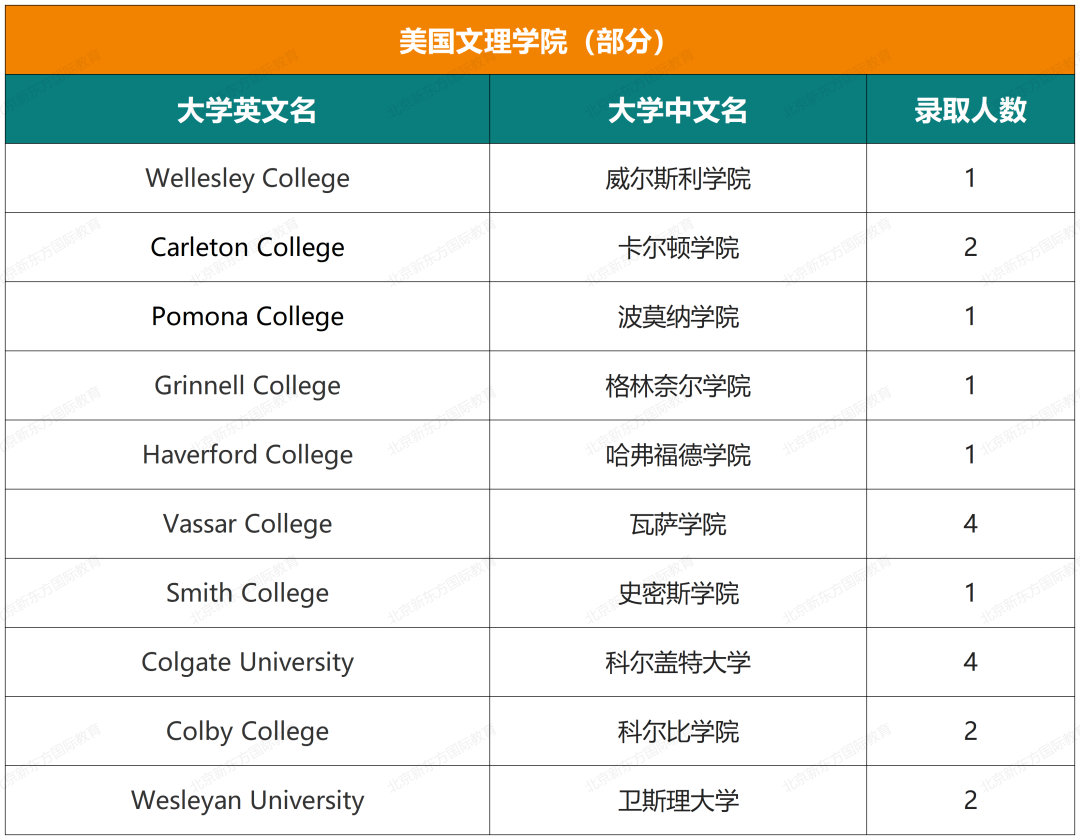
Task: Click the admit count in the Wesleyan University row
Action: pos(970,800)
